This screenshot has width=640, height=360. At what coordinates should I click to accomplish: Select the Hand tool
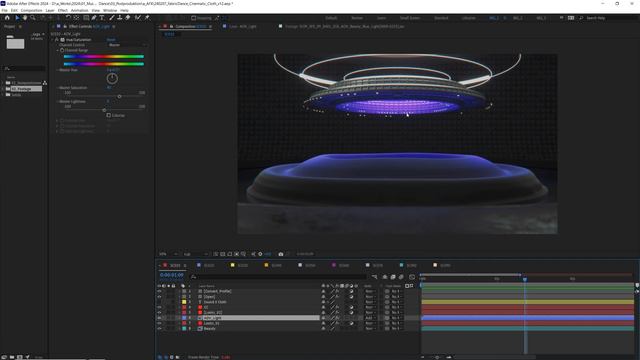click(25, 18)
